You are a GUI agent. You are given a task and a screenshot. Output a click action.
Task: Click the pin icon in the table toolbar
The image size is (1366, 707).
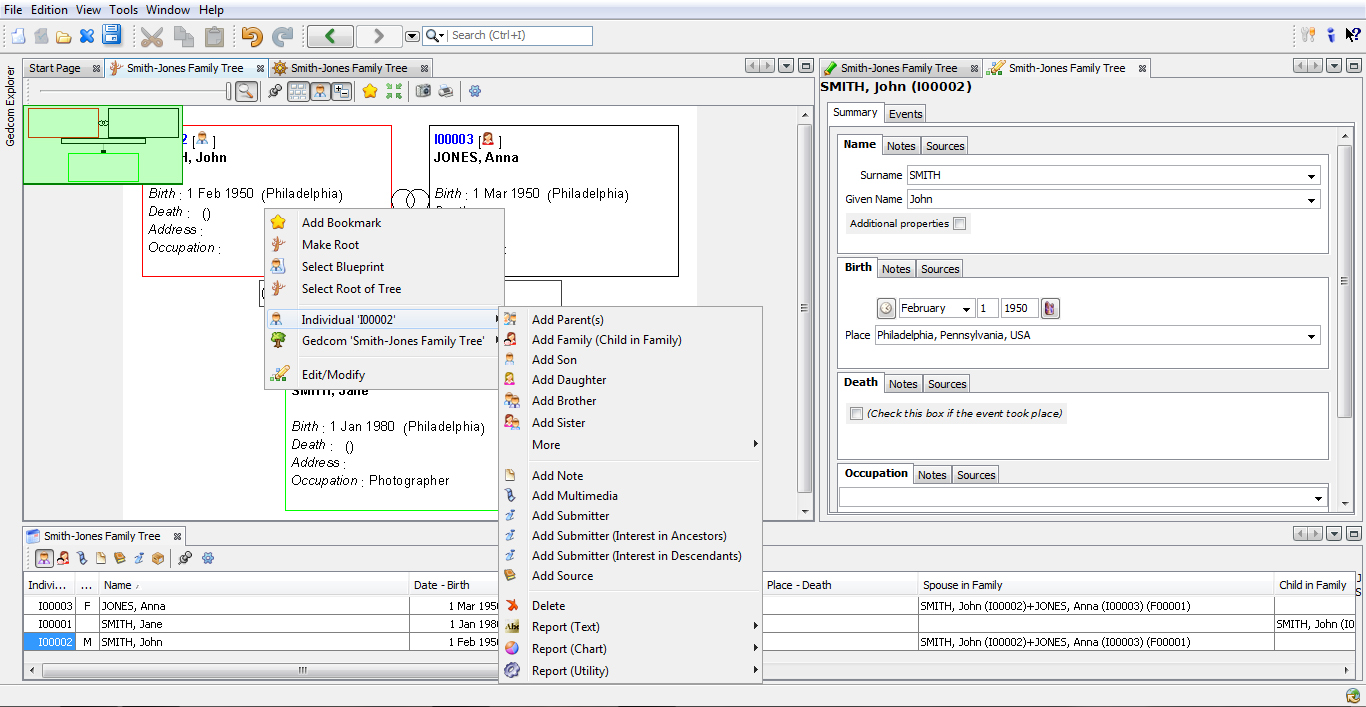[185, 558]
